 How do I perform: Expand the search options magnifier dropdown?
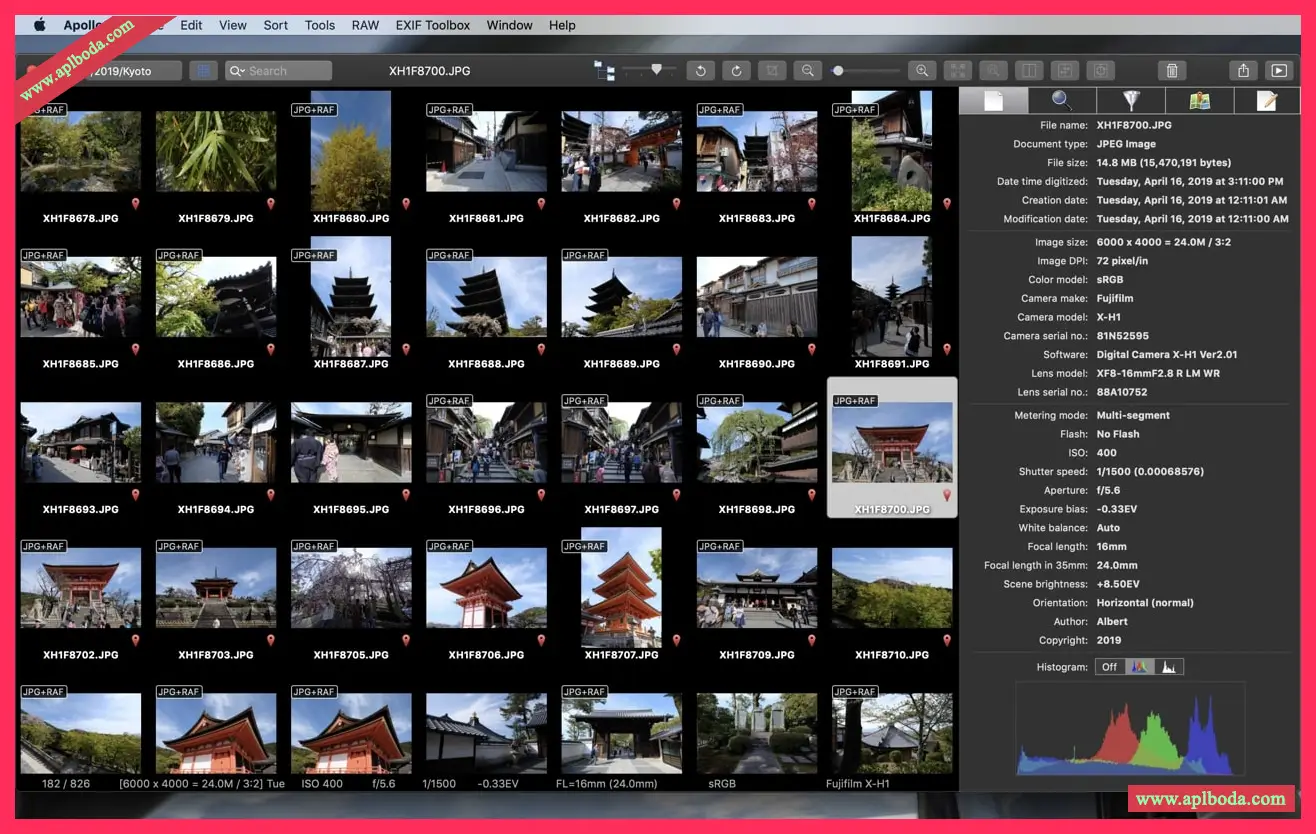(238, 71)
